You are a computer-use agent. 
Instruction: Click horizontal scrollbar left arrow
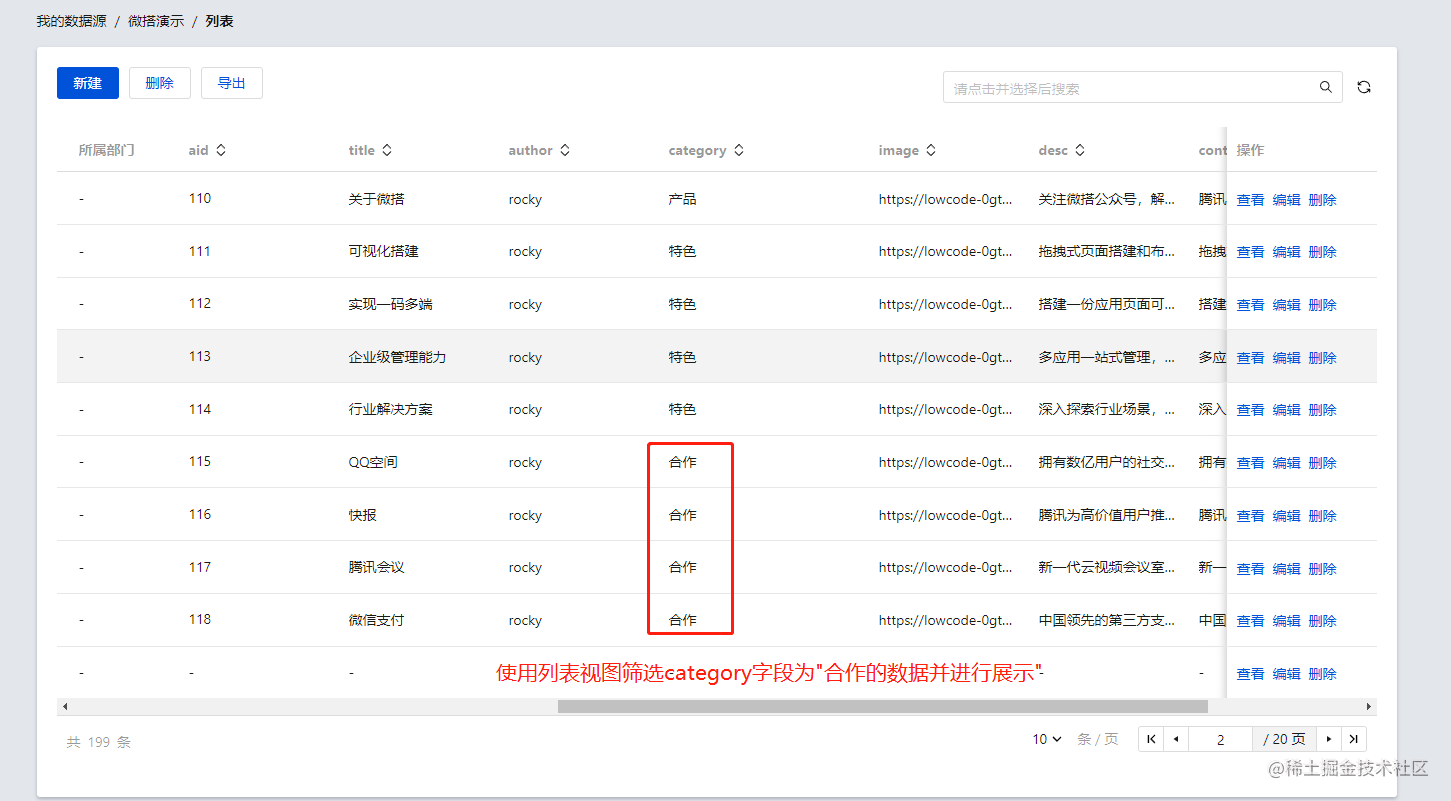65,706
